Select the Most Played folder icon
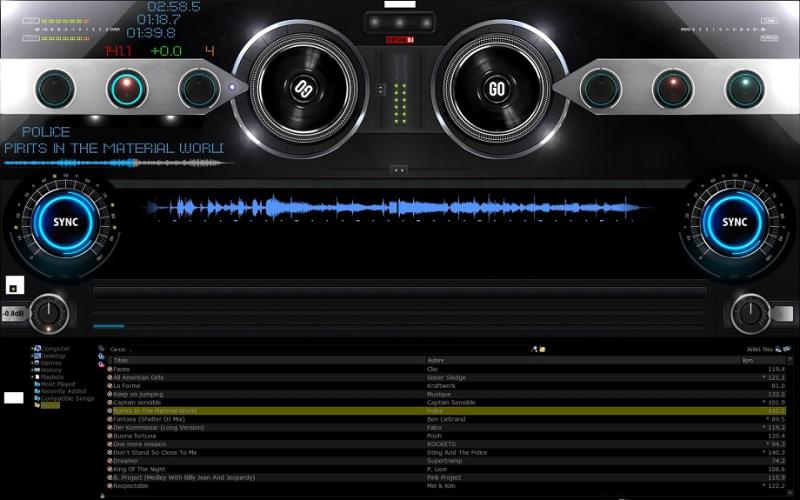800x500 pixels. (37, 384)
